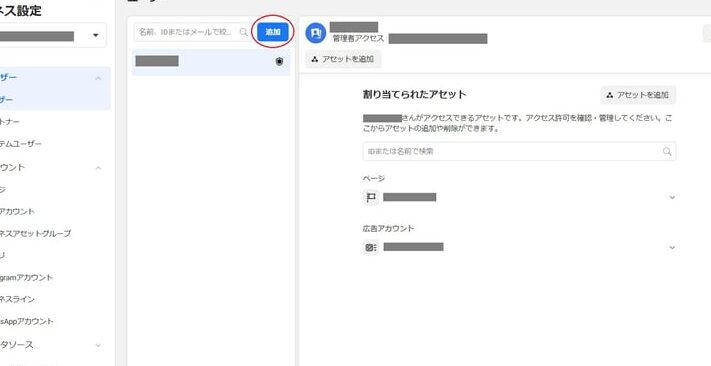Click the 広告アカウント section label in the assets panel

pyautogui.click(x=388, y=229)
